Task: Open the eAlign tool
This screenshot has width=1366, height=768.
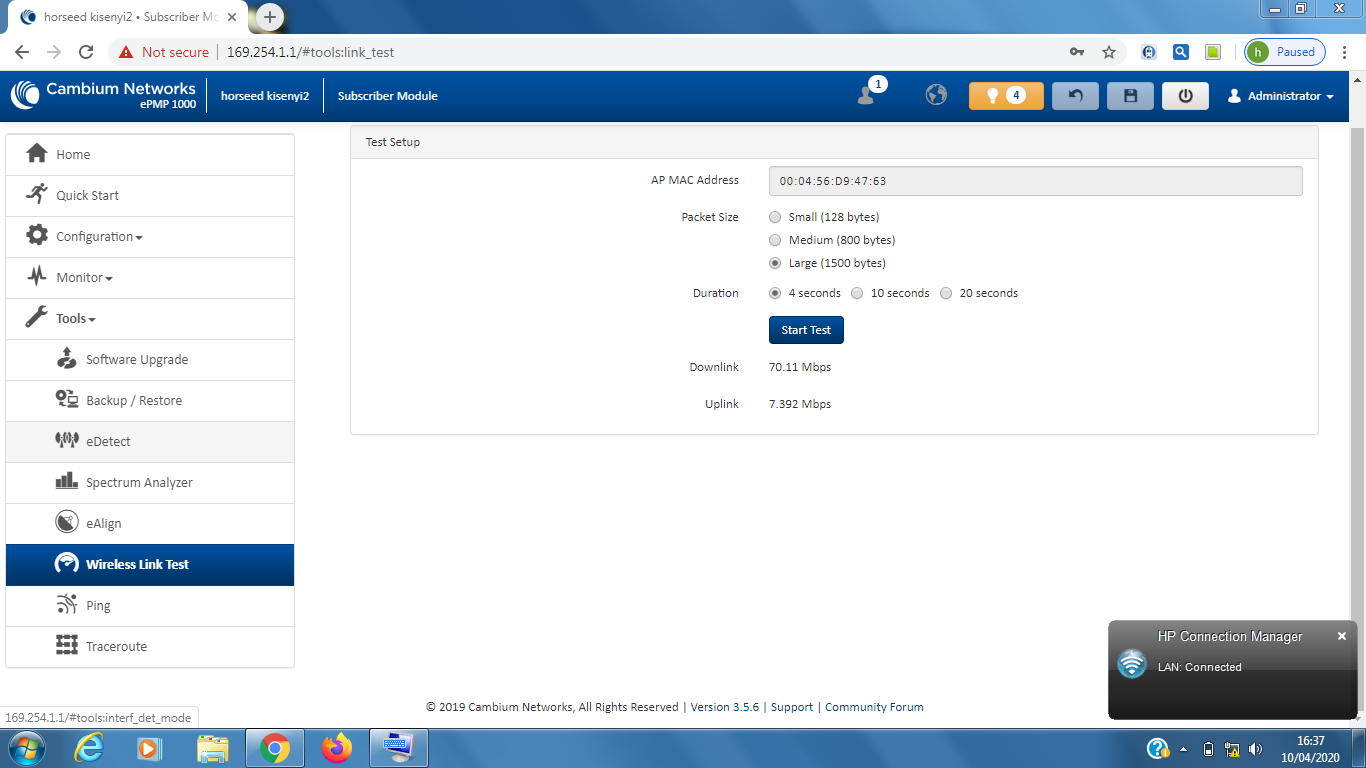Action: [x=103, y=524]
